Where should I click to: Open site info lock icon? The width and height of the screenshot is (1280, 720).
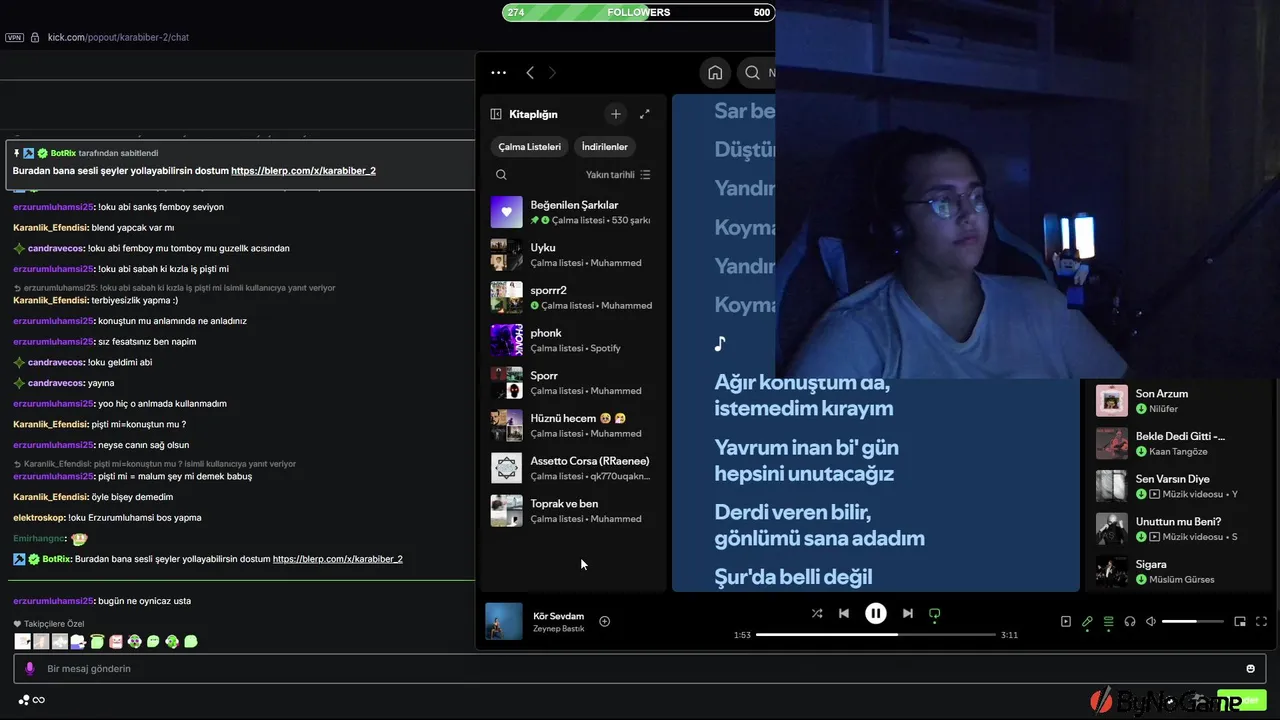35,37
